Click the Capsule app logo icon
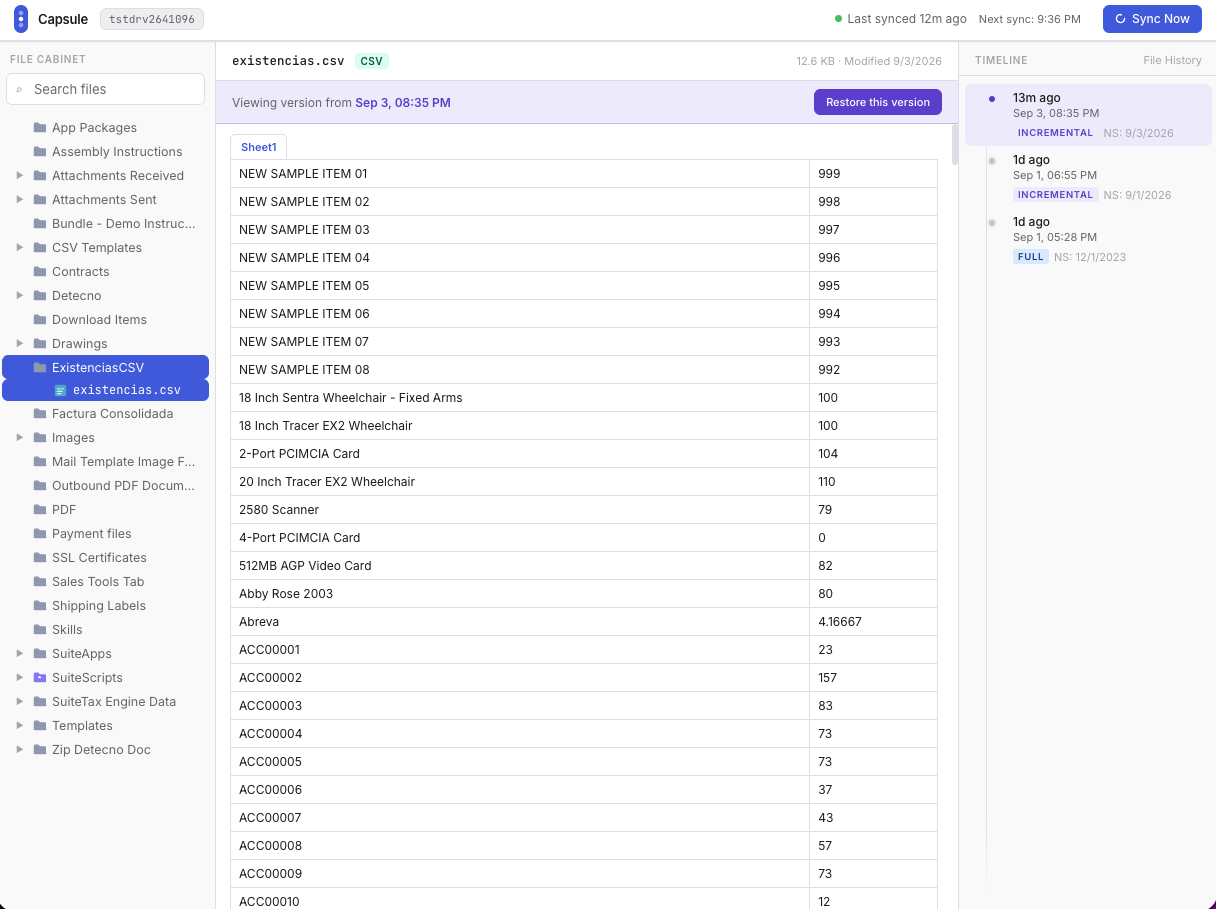The width and height of the screenshot is (1216, 909). (x=21, y=19)
